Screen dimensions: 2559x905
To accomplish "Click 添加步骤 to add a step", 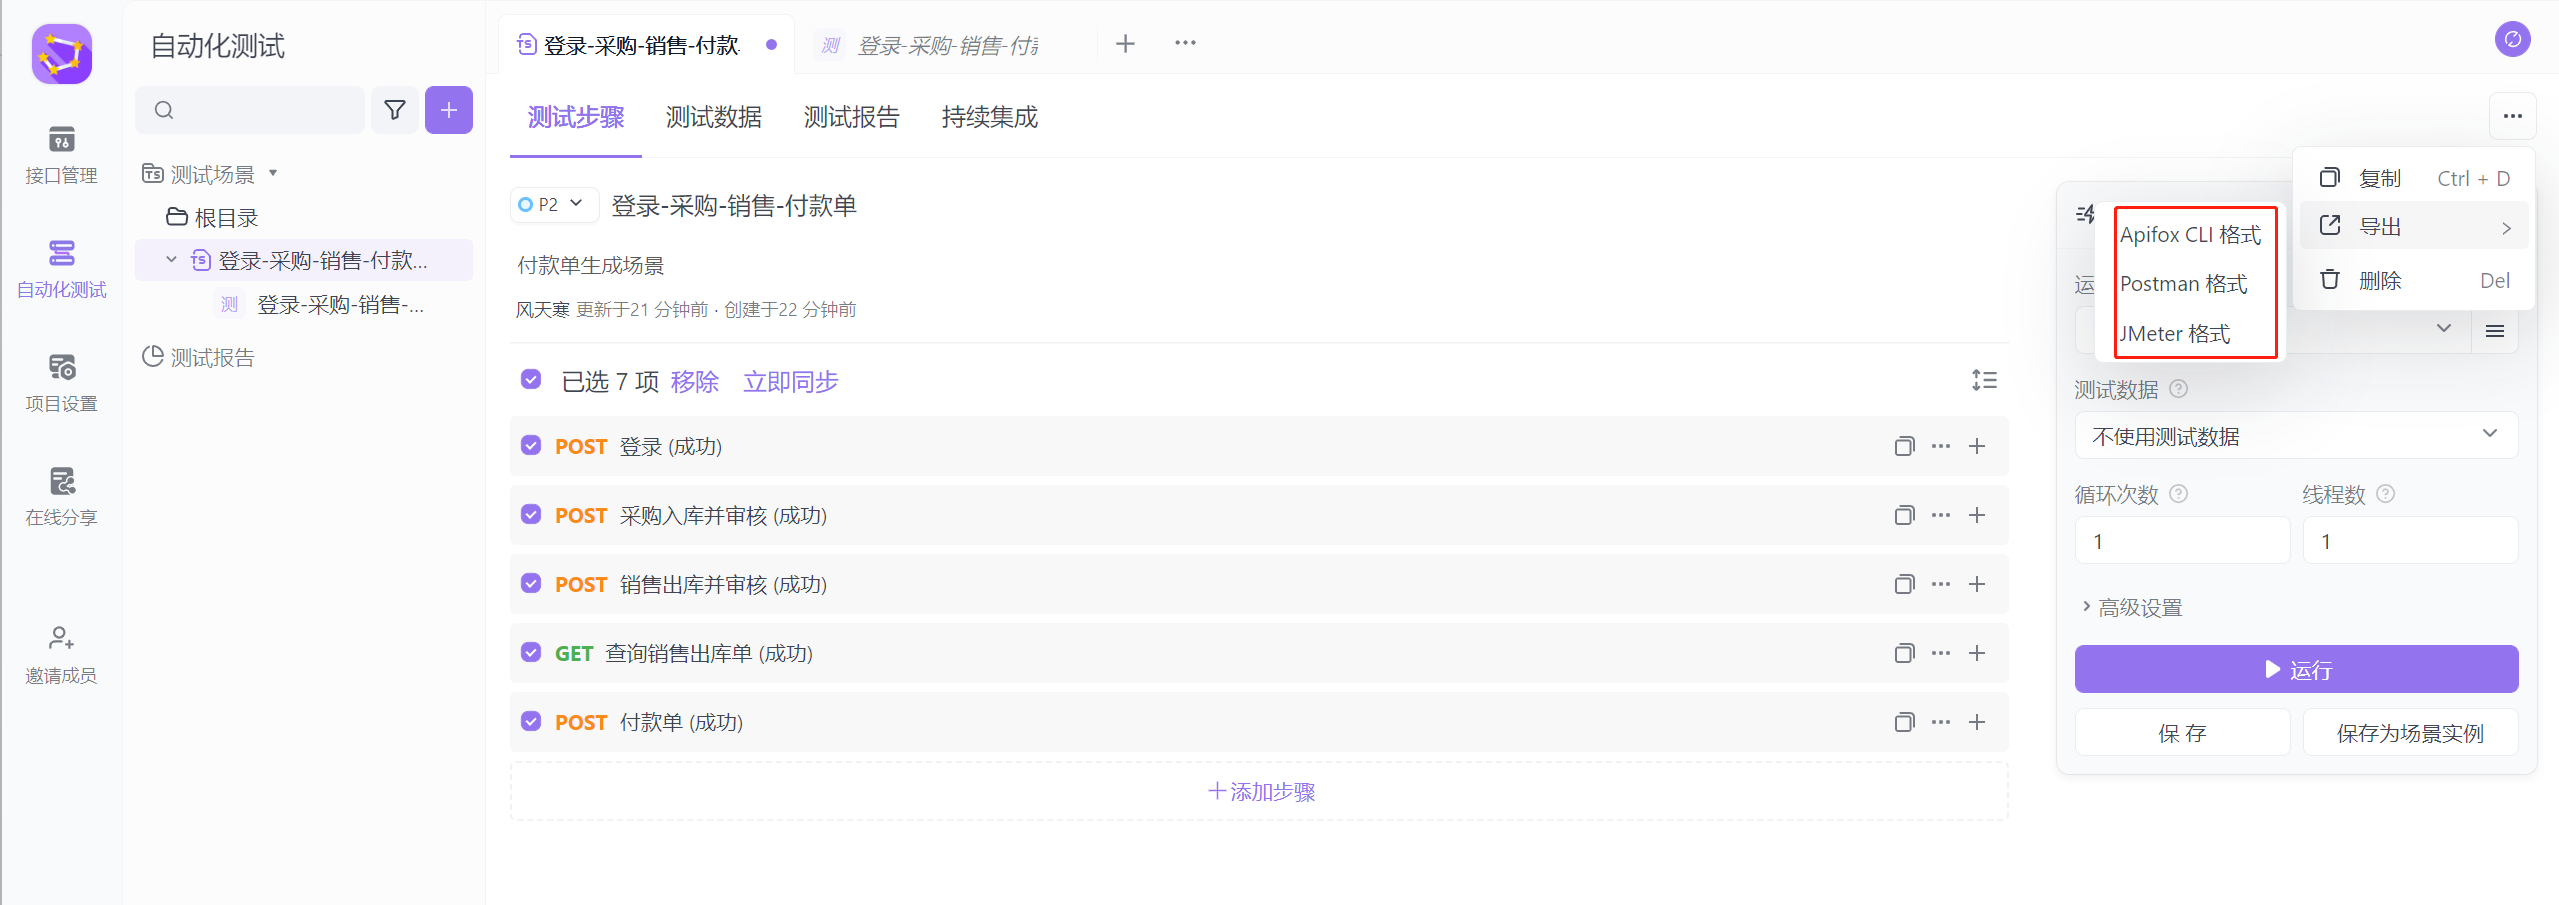I will (x=1260, y=791).
